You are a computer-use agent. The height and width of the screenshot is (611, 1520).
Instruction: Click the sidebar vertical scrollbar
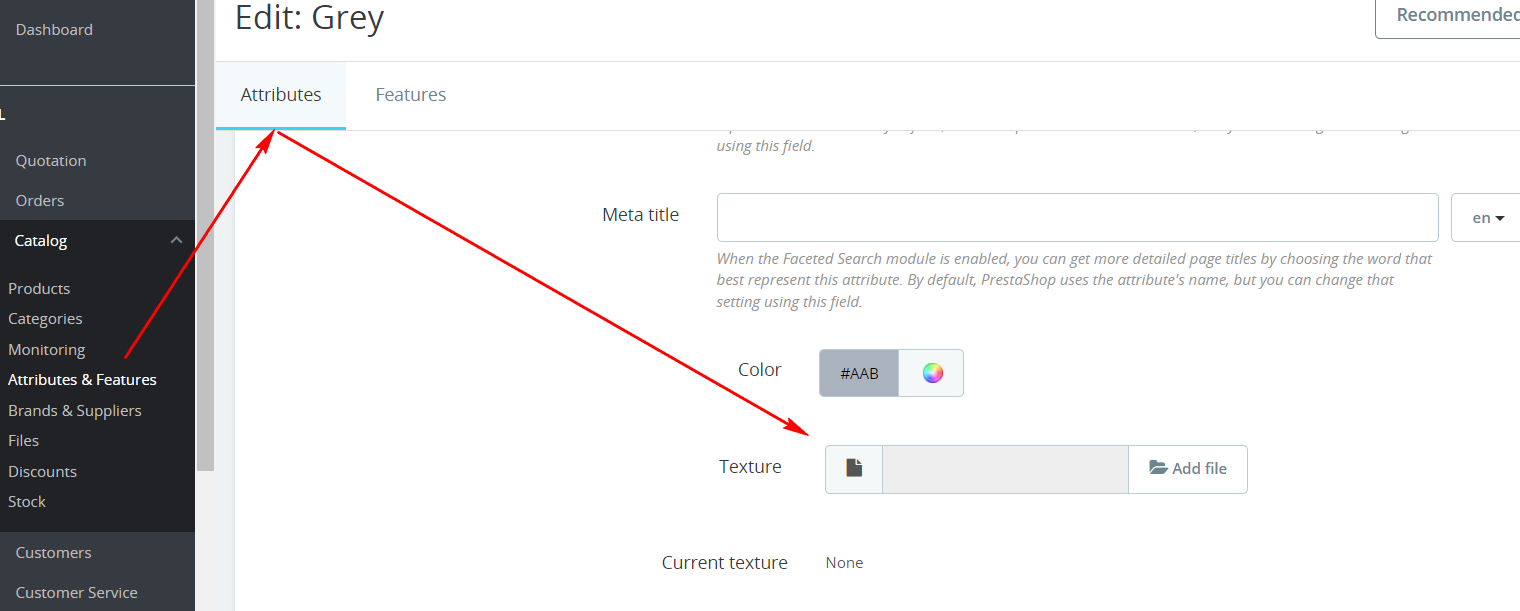pyautogui.click(x=205, y=235)
